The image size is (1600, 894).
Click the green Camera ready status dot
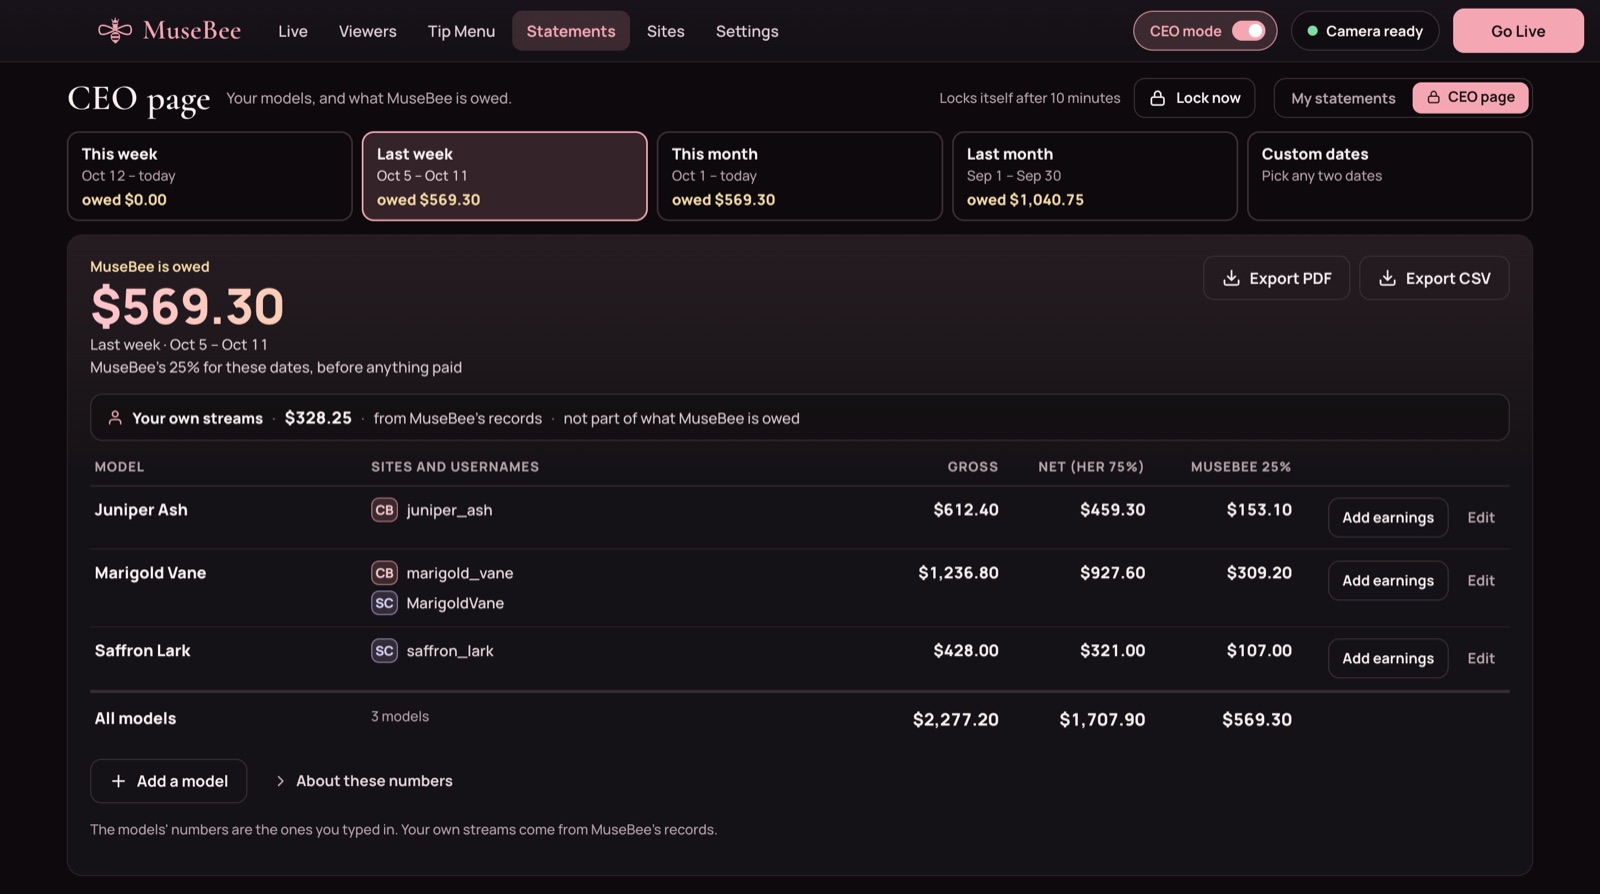click(x=1312, y=31)
